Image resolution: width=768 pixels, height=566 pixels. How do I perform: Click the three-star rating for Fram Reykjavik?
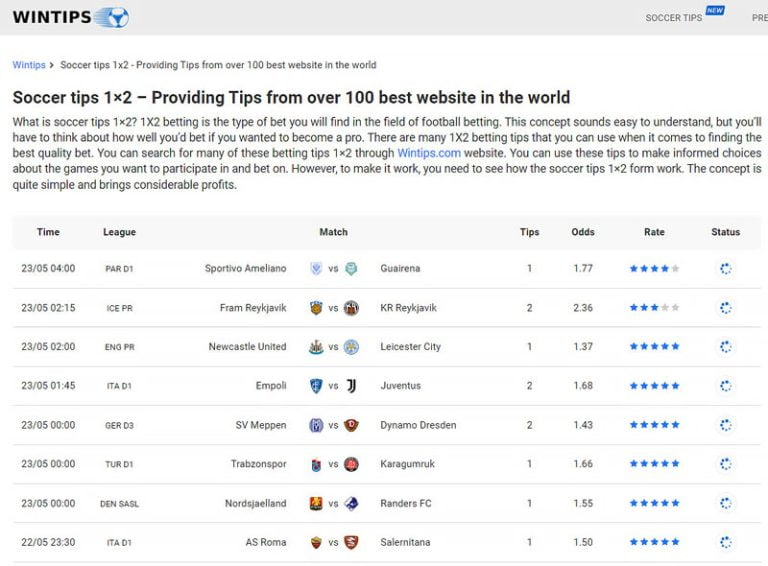(x=654, y=307)
